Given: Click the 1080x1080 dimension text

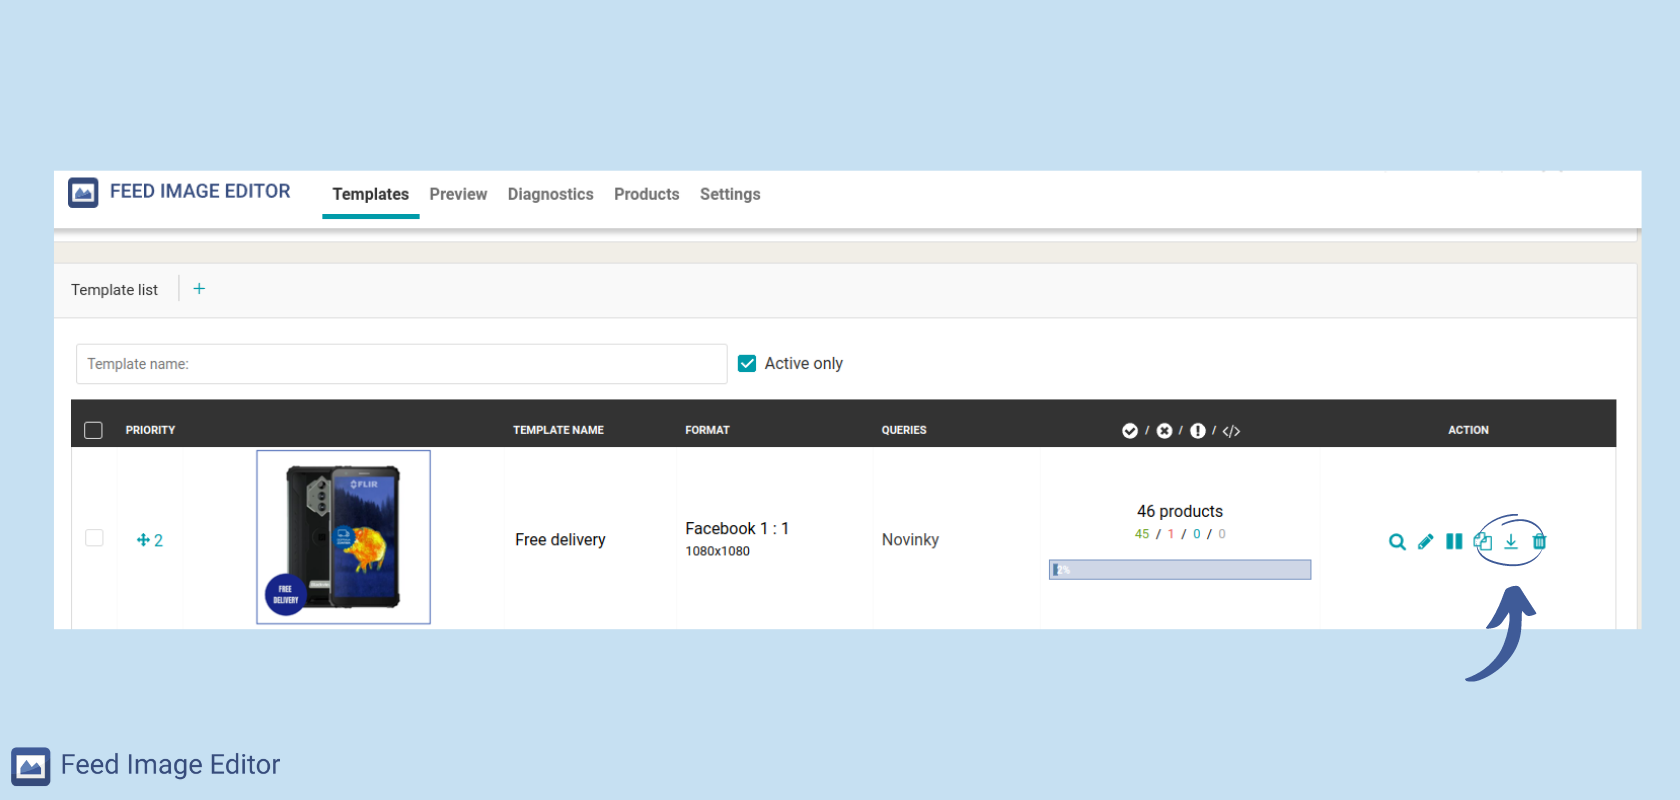Looking at the screenshot, I should click(717, 551).
